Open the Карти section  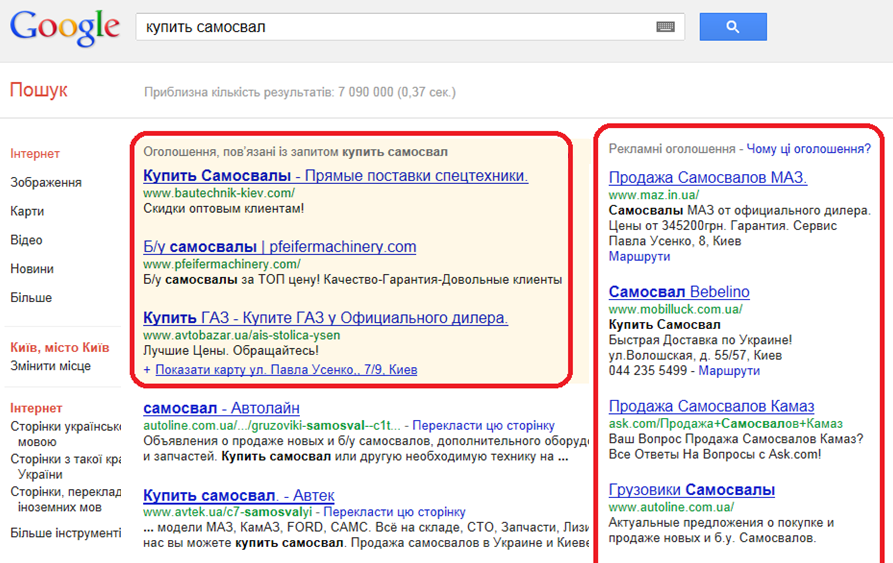click(x=27, y=211)
